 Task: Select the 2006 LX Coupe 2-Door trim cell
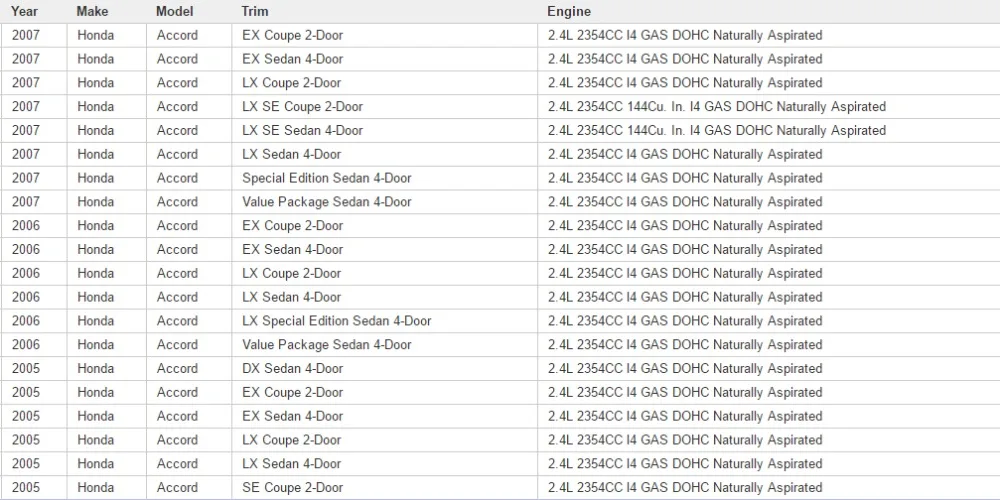click(x=385, y=273)
